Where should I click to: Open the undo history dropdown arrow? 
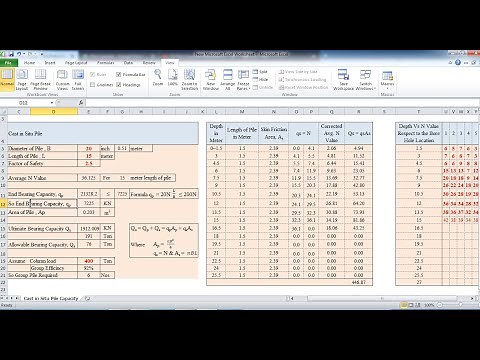(x=24, y=54)
